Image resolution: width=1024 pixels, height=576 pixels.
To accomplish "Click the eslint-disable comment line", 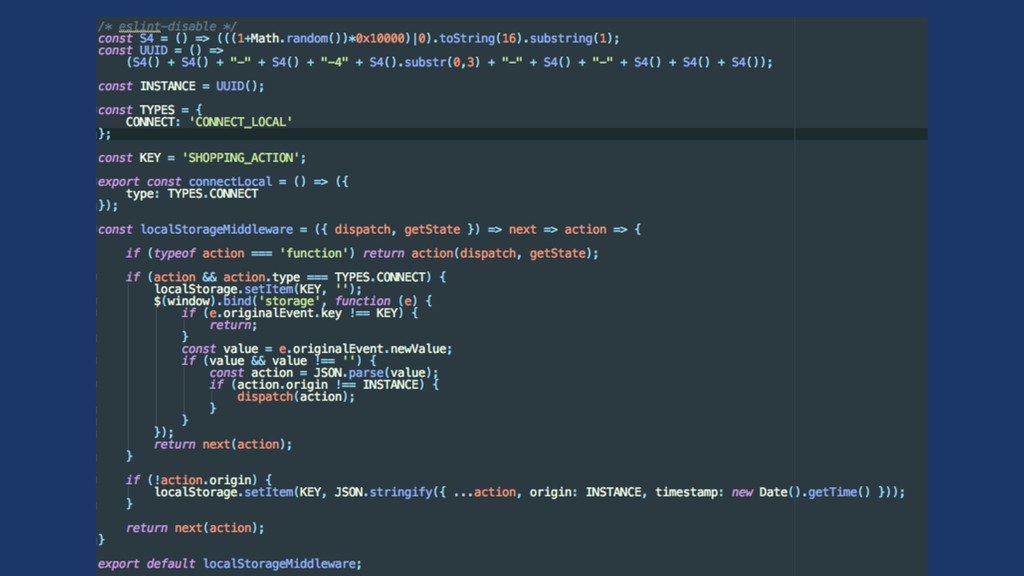I will 167,26.
